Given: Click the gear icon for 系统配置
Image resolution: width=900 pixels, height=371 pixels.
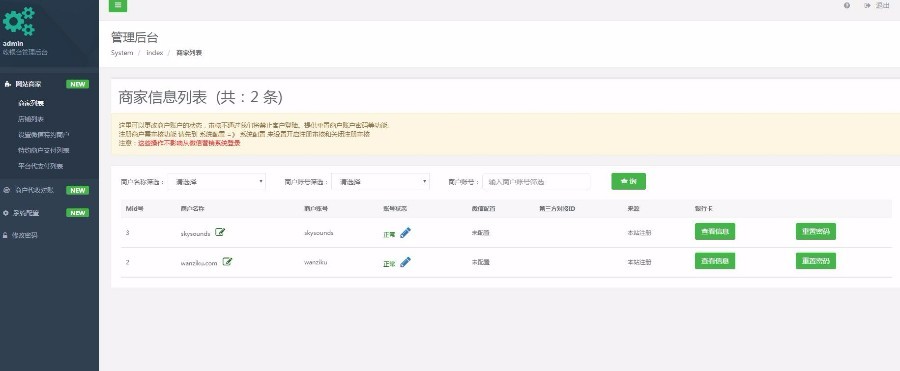Looking at the screenshot, I should (x=6, y=212).
